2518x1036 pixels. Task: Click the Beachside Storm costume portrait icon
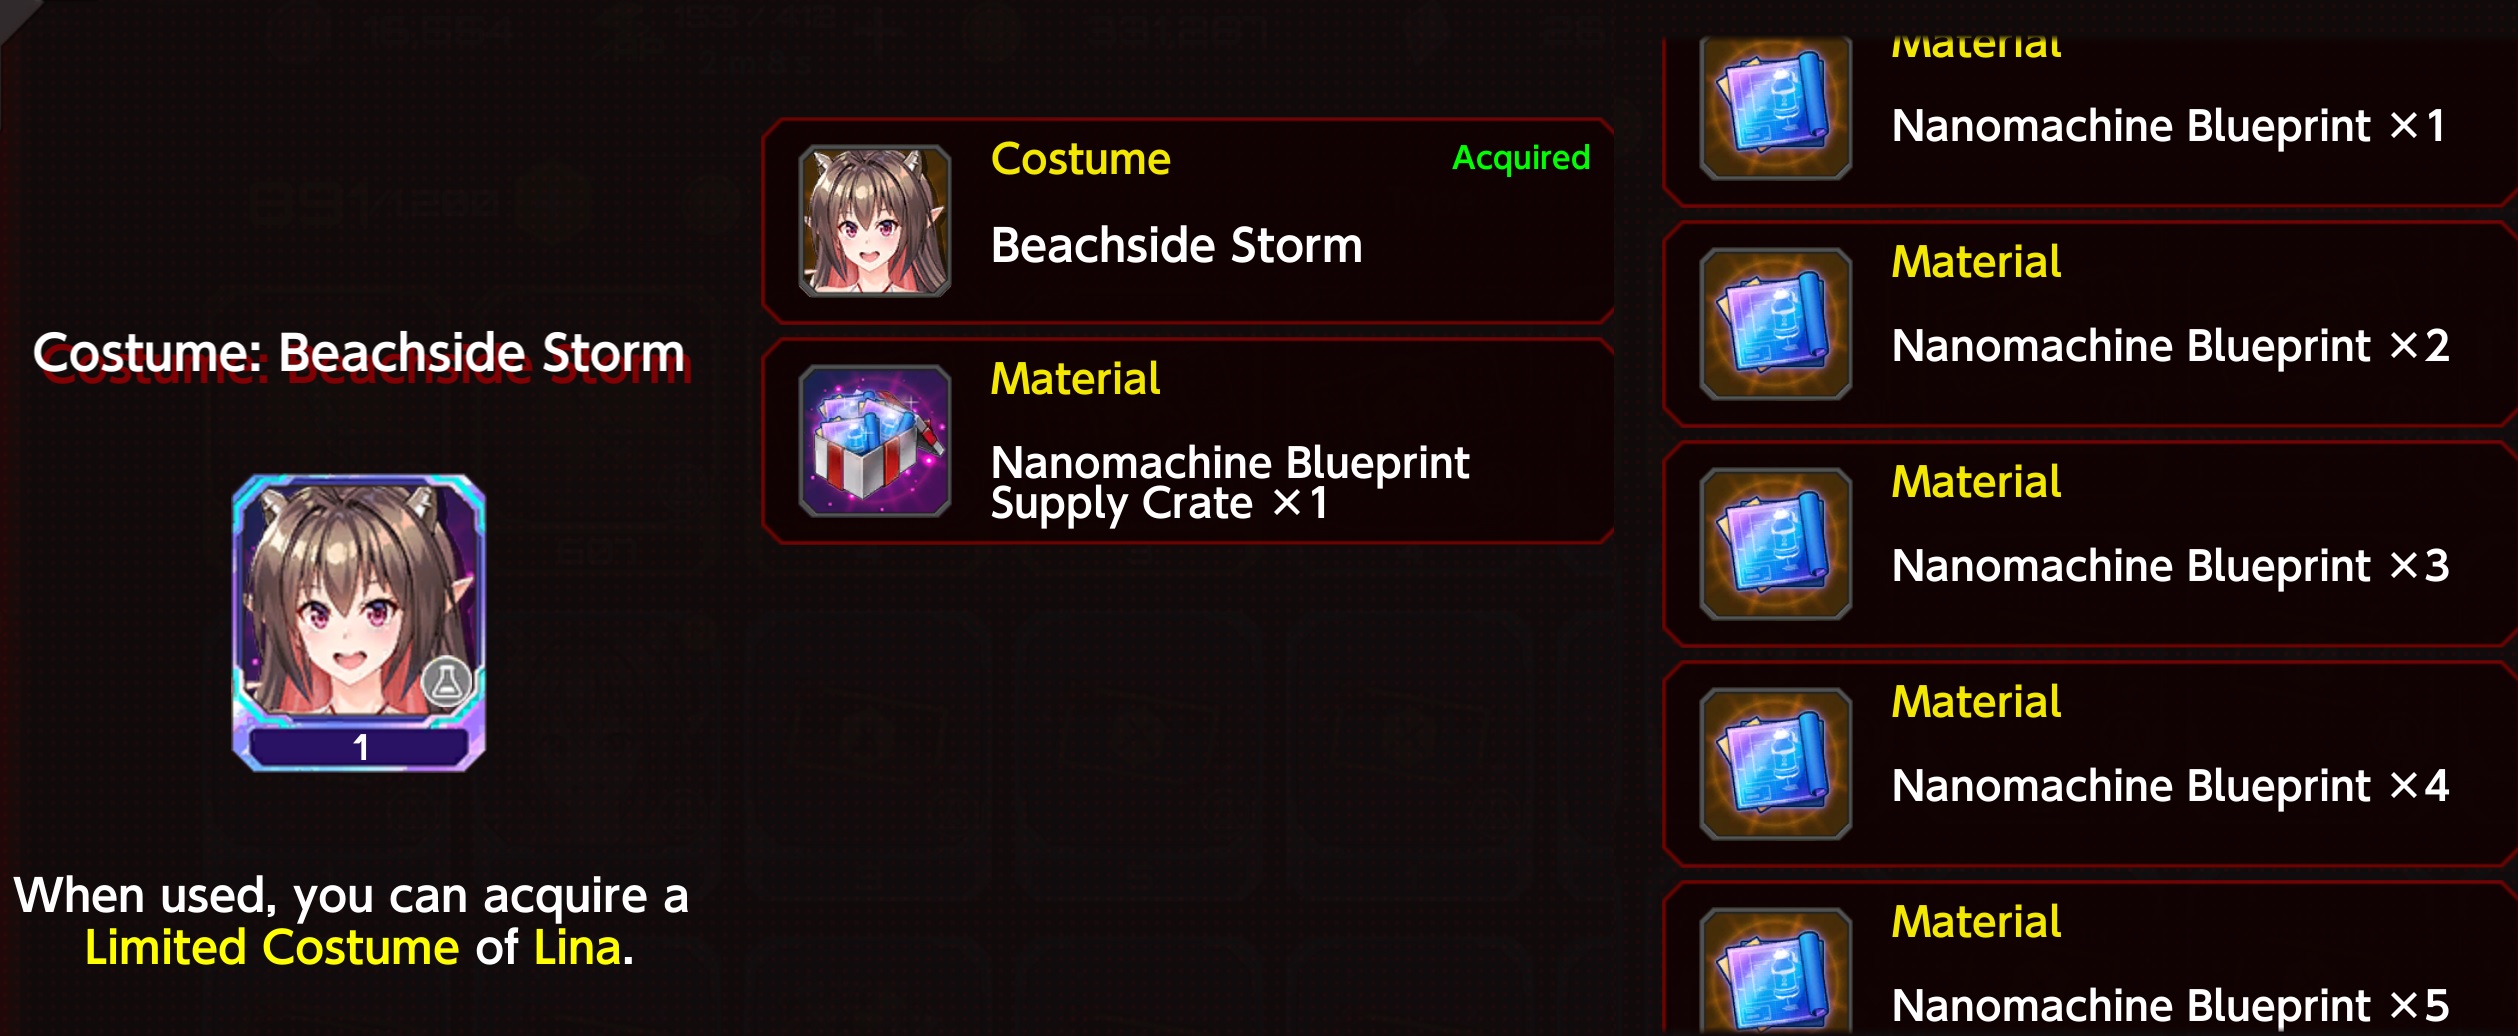(875, 221)
